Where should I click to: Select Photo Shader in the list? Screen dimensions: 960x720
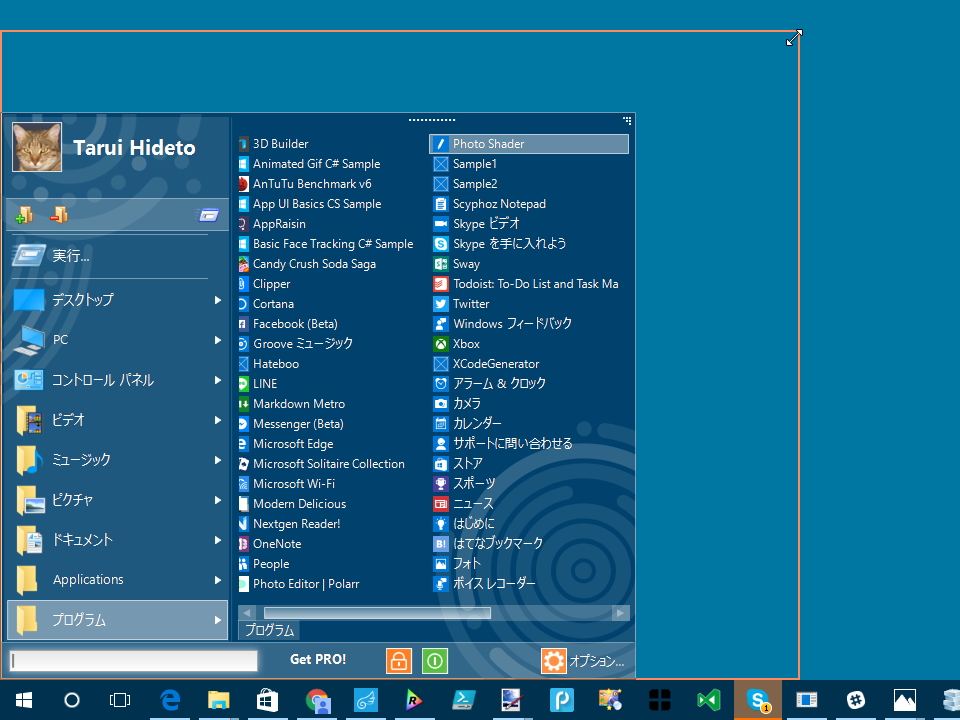529,144
